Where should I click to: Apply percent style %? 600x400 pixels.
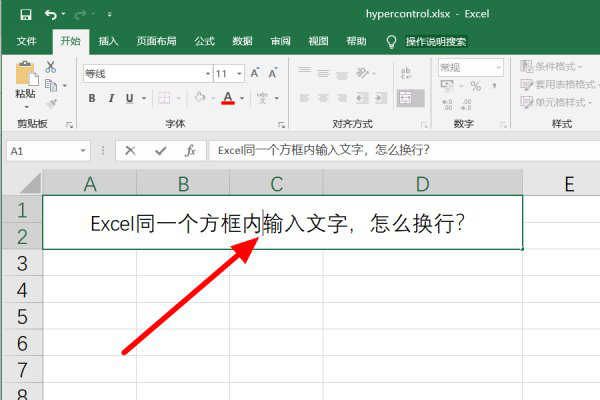point(476,86)
